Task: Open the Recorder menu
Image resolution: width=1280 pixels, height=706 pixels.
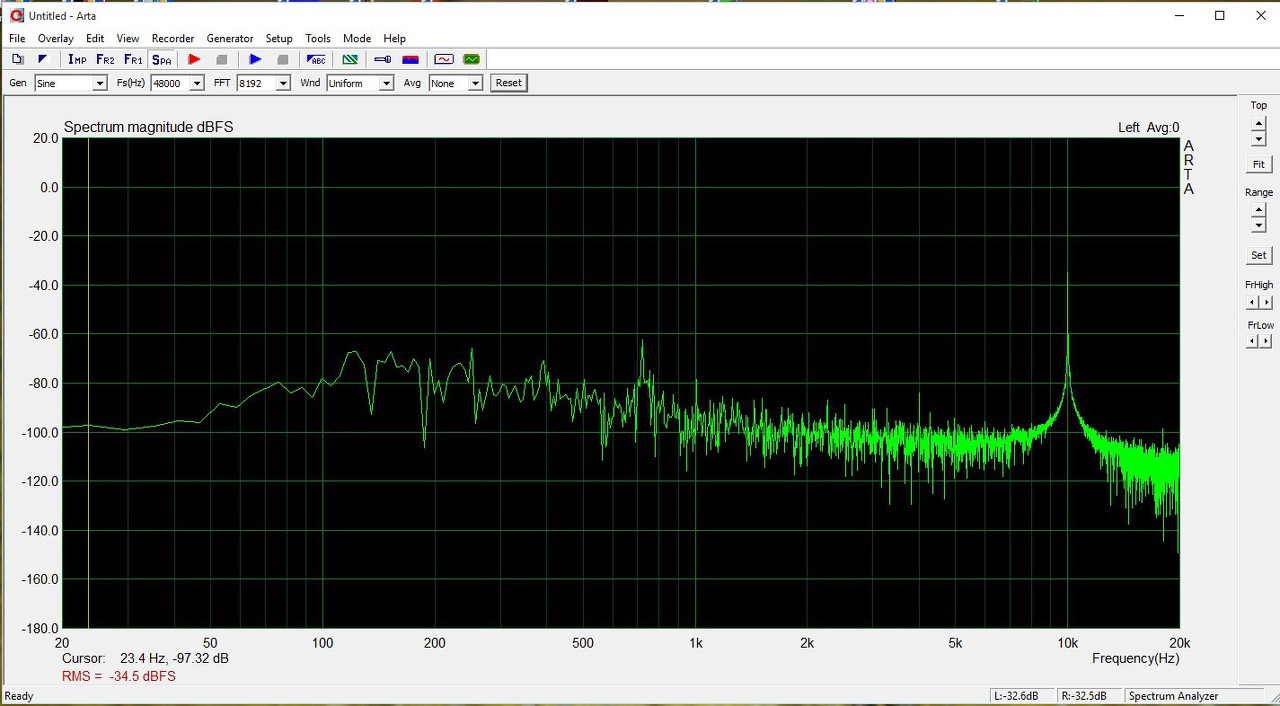Action: coord(173,38)
